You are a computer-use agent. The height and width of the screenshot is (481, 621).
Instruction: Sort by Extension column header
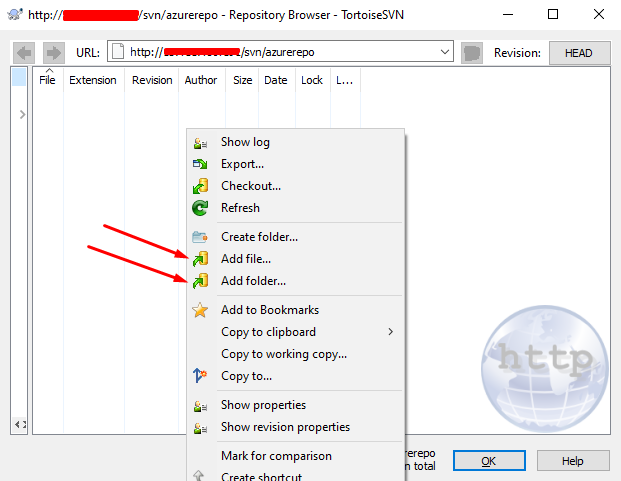click(x=93, y=80)
